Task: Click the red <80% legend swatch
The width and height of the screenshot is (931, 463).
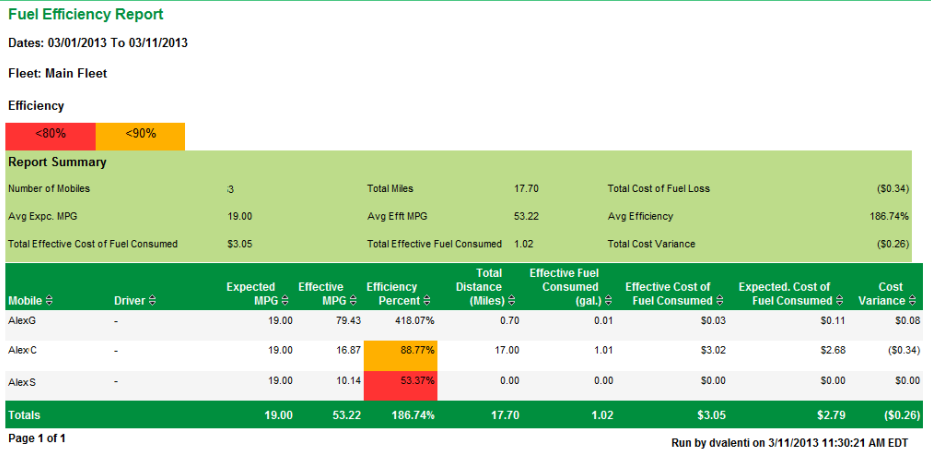Action: tap(50, 136)
